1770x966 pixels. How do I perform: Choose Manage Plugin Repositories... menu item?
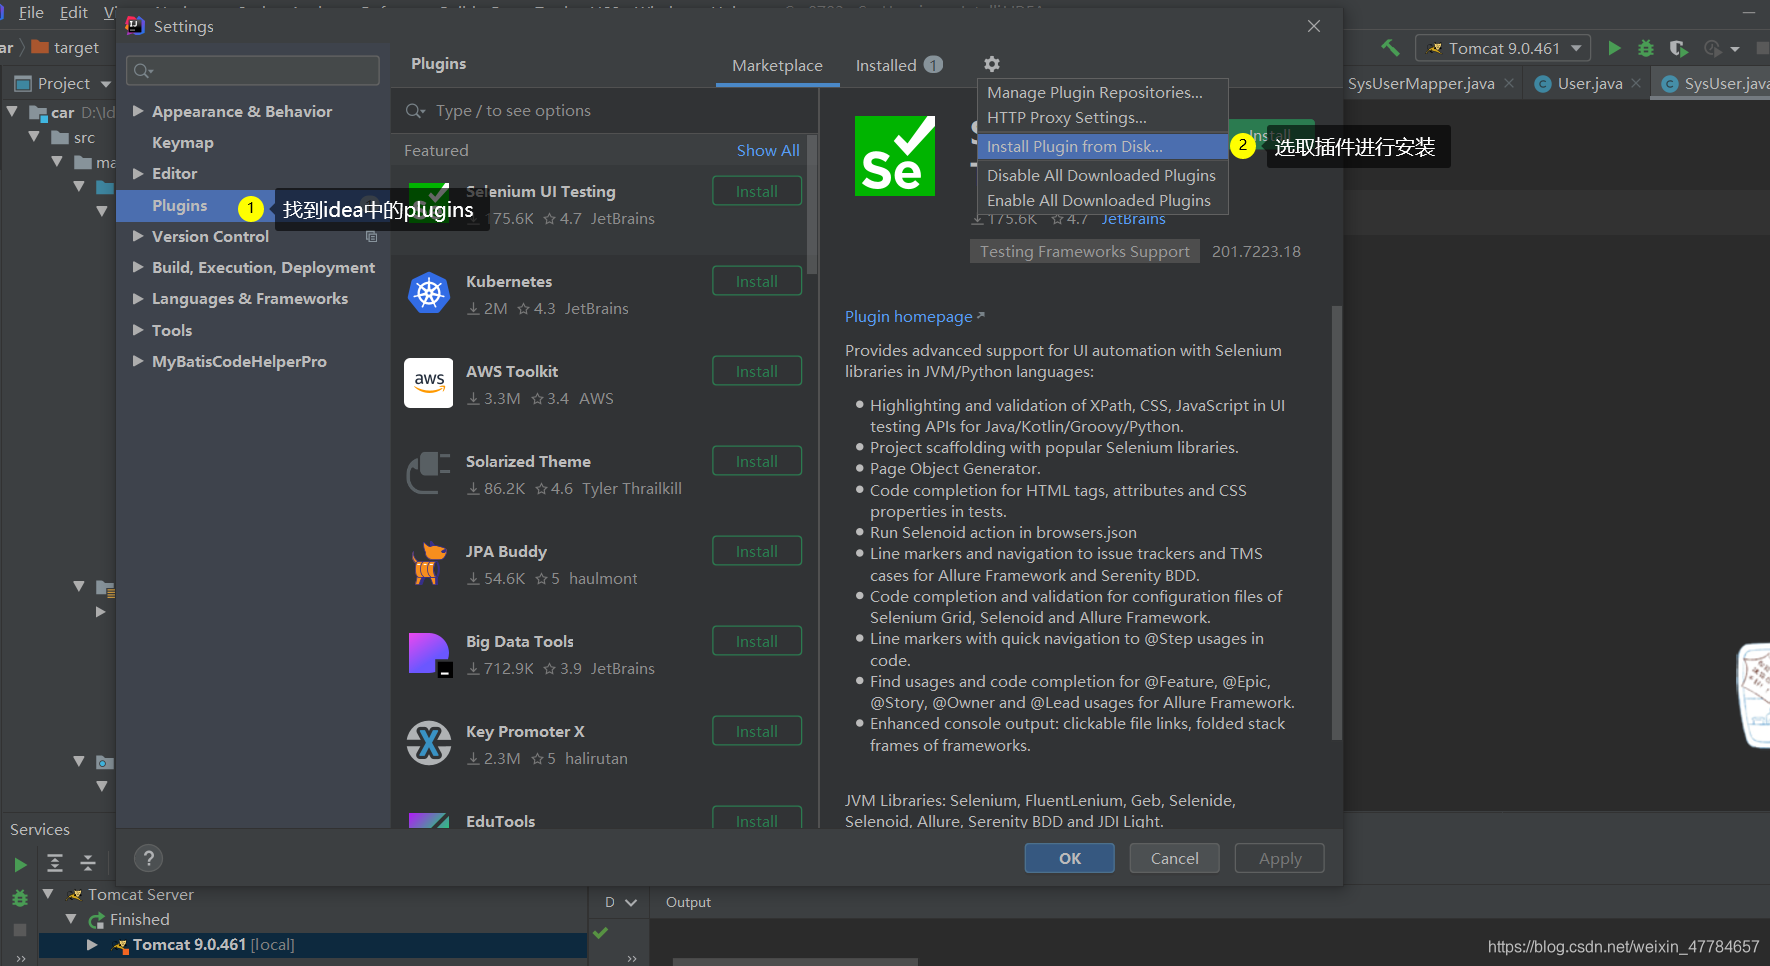[1102, 92]
